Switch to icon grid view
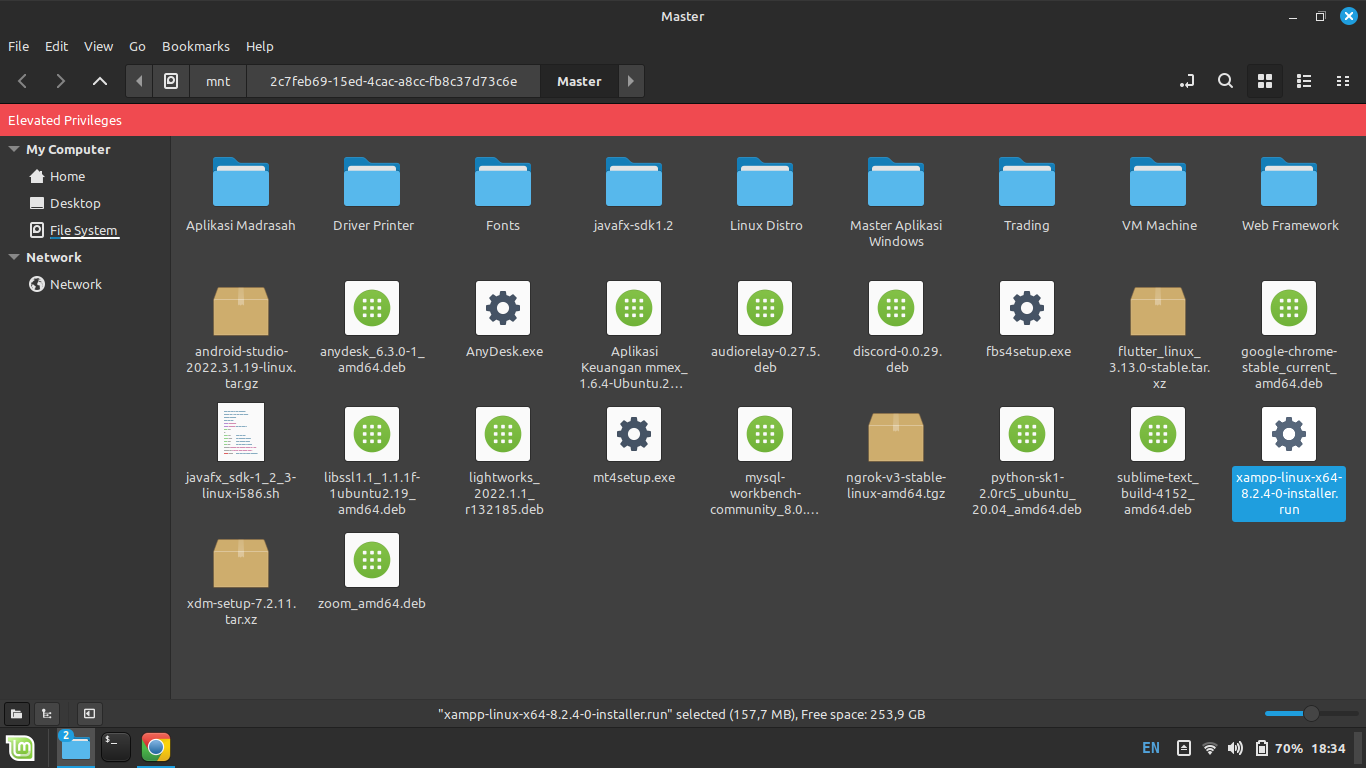 pyautogui.click(x=1264, y=81)
